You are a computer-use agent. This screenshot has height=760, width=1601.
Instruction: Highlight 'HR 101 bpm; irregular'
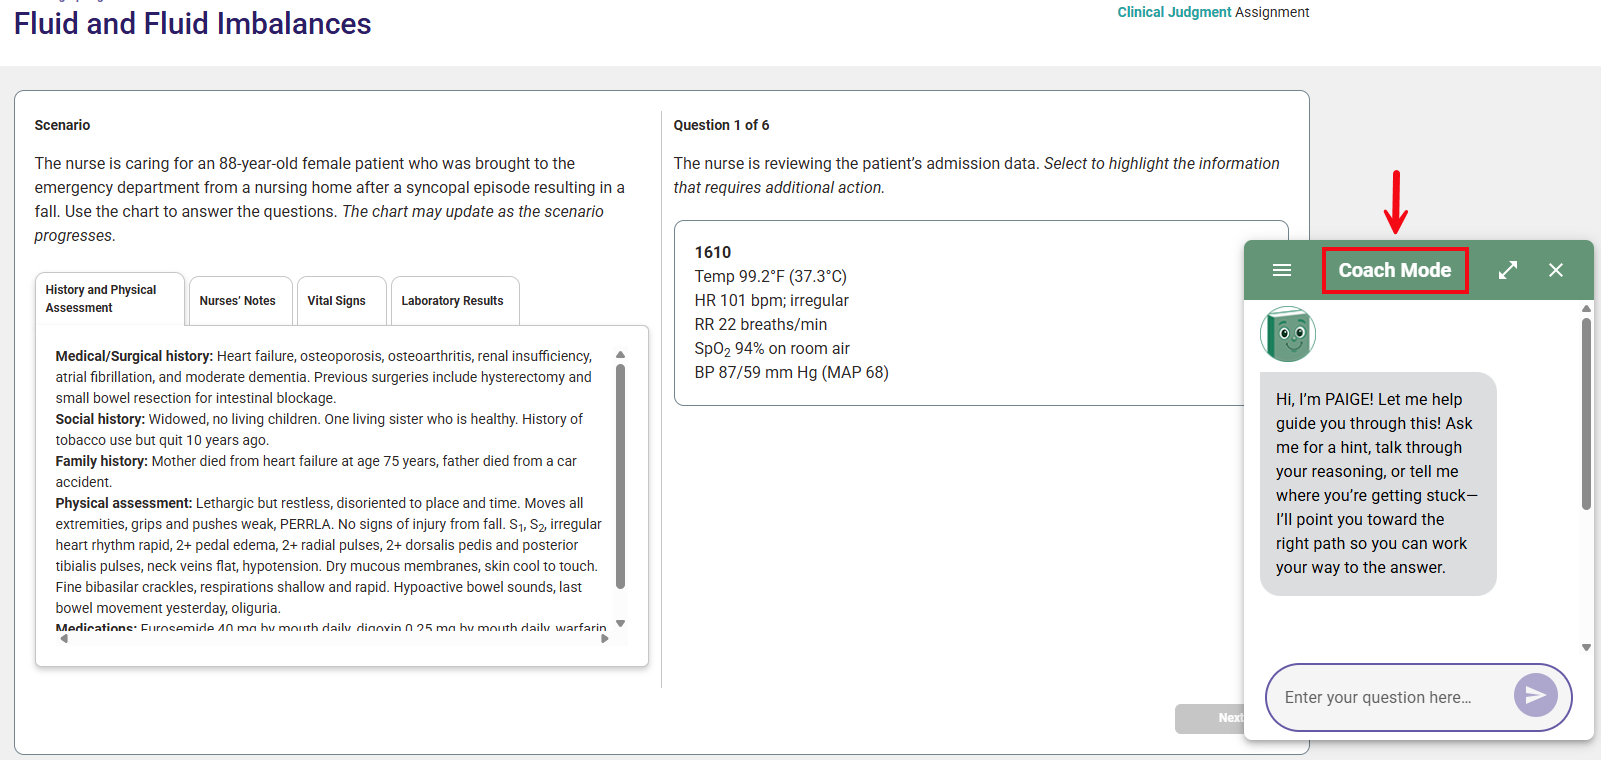tap(772, 300)
